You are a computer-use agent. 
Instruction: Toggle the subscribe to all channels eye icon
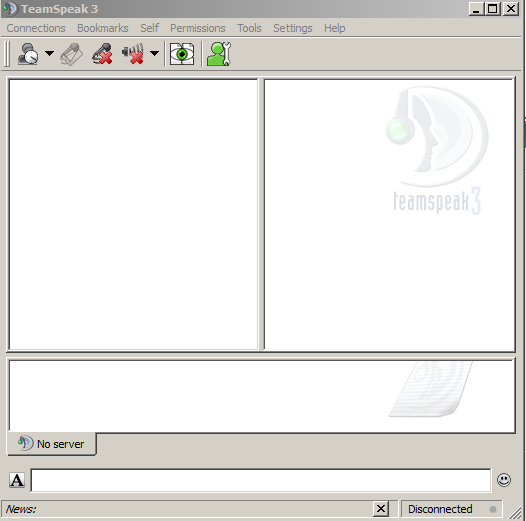coord(182,54)
